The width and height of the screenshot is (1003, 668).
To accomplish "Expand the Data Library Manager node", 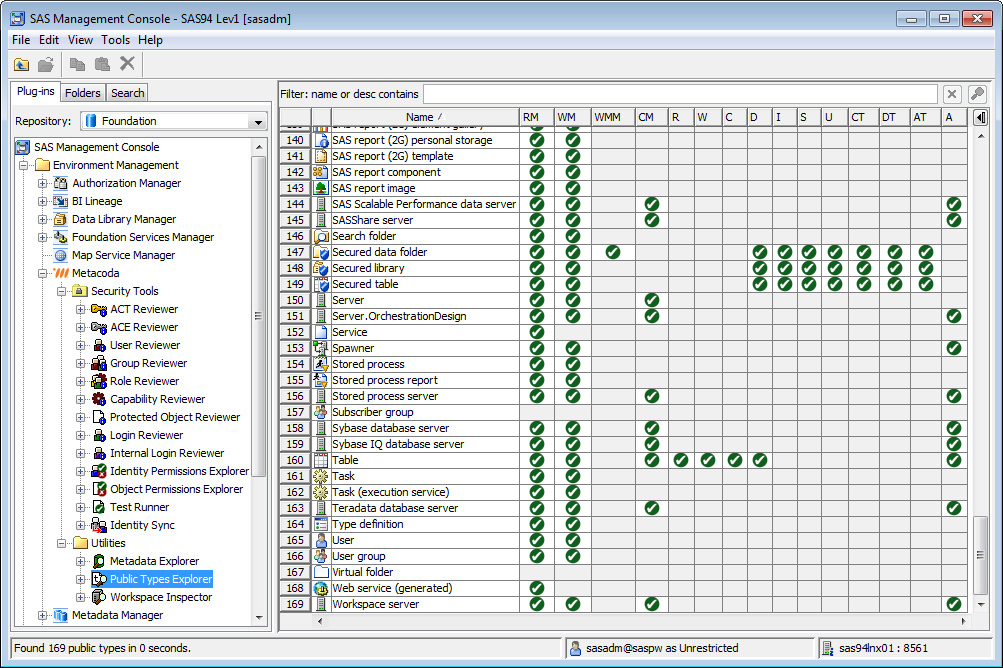I will pyautogui.click(x=42, y=219).
